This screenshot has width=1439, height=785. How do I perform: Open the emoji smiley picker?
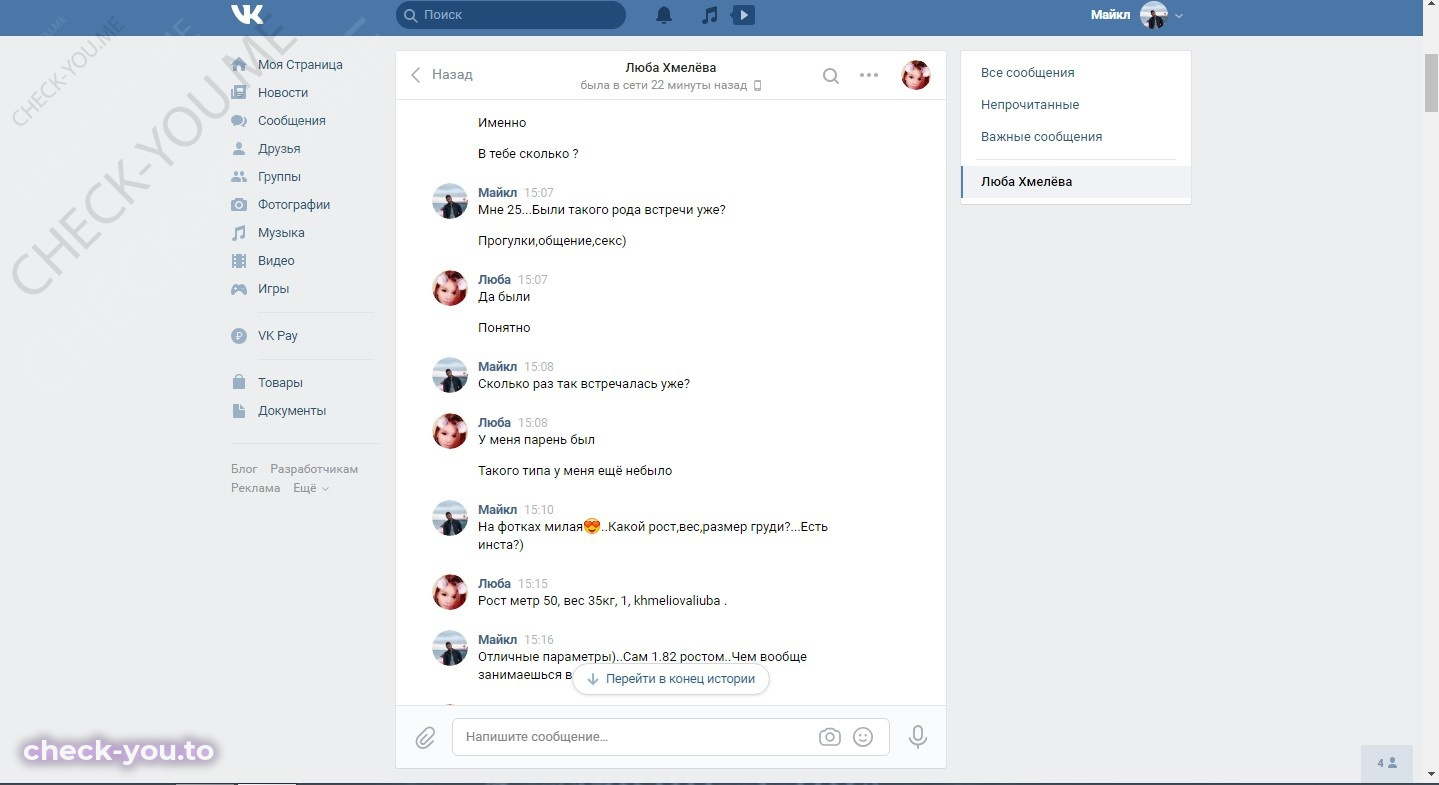[x=863, y=737]
